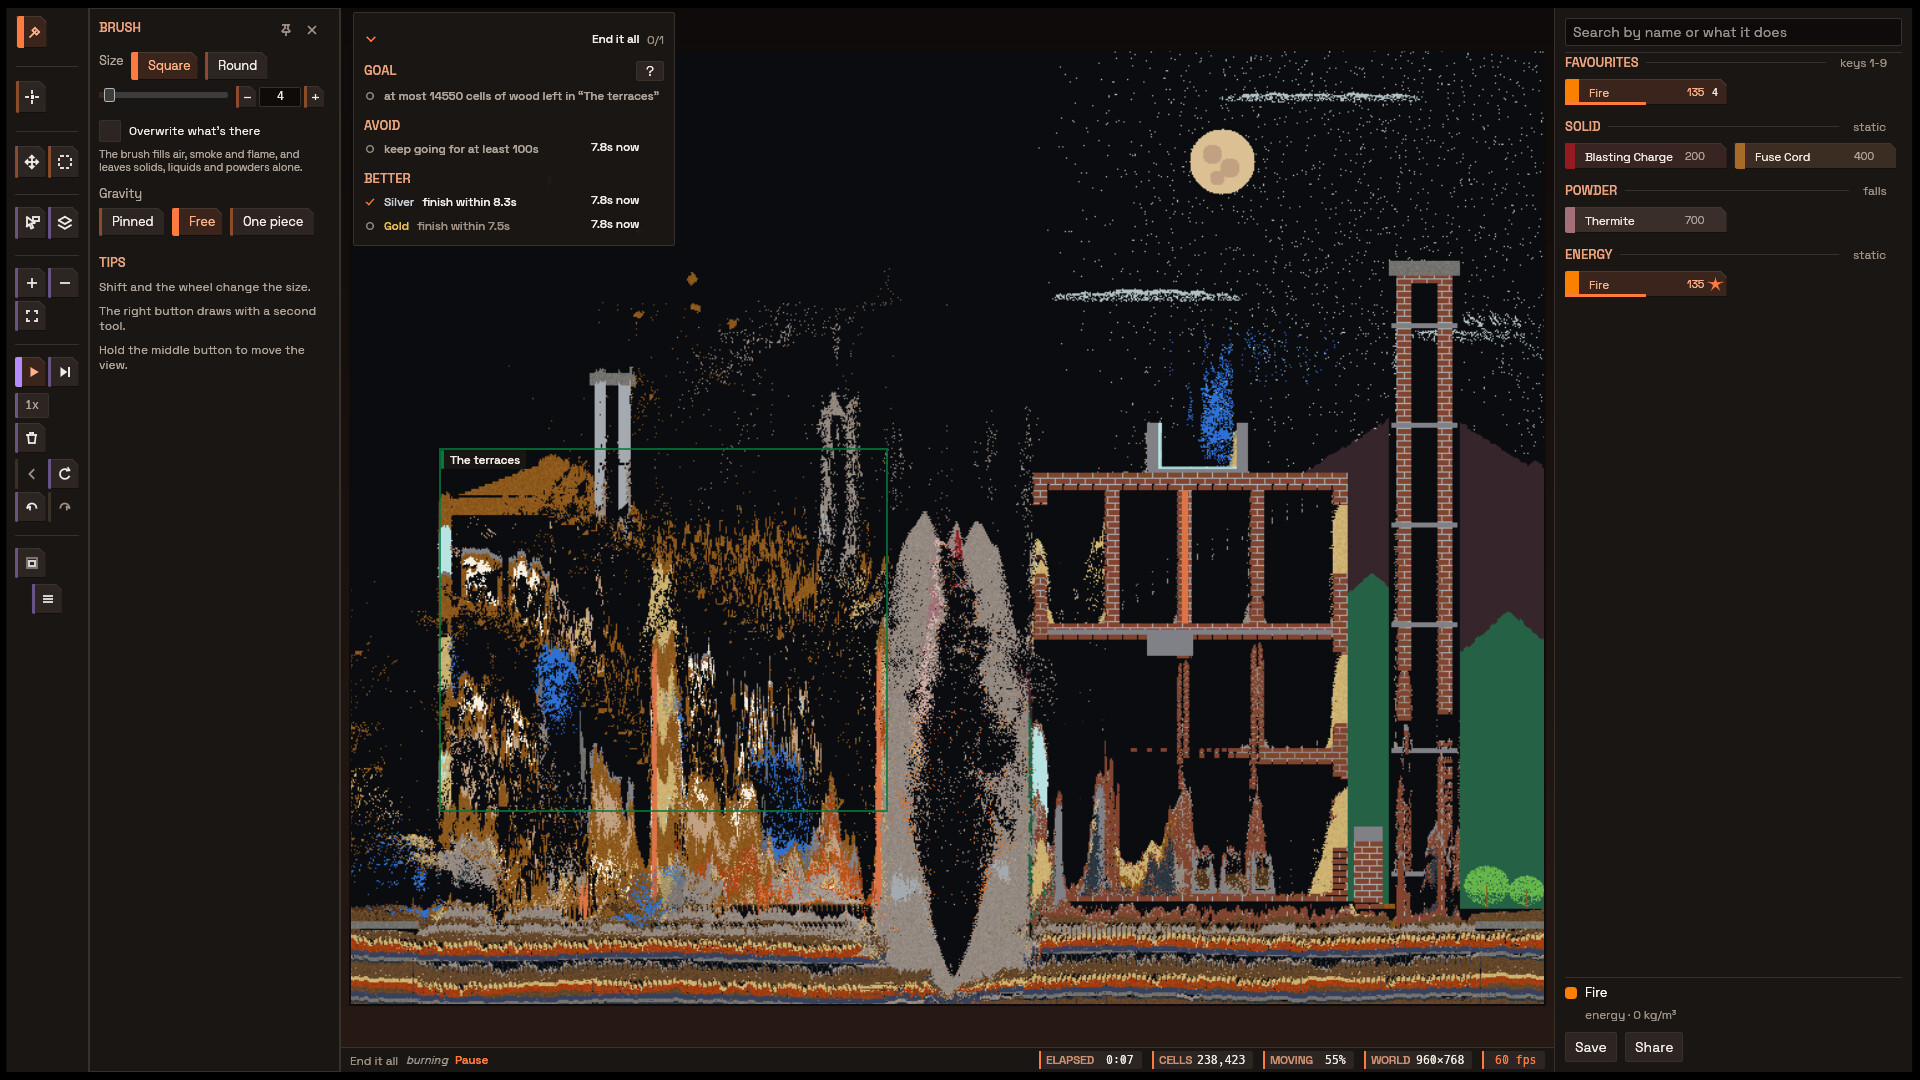Click the End it all level name in status bar
This screenshot has height=1080, width=1920.
click(374, 1061)
